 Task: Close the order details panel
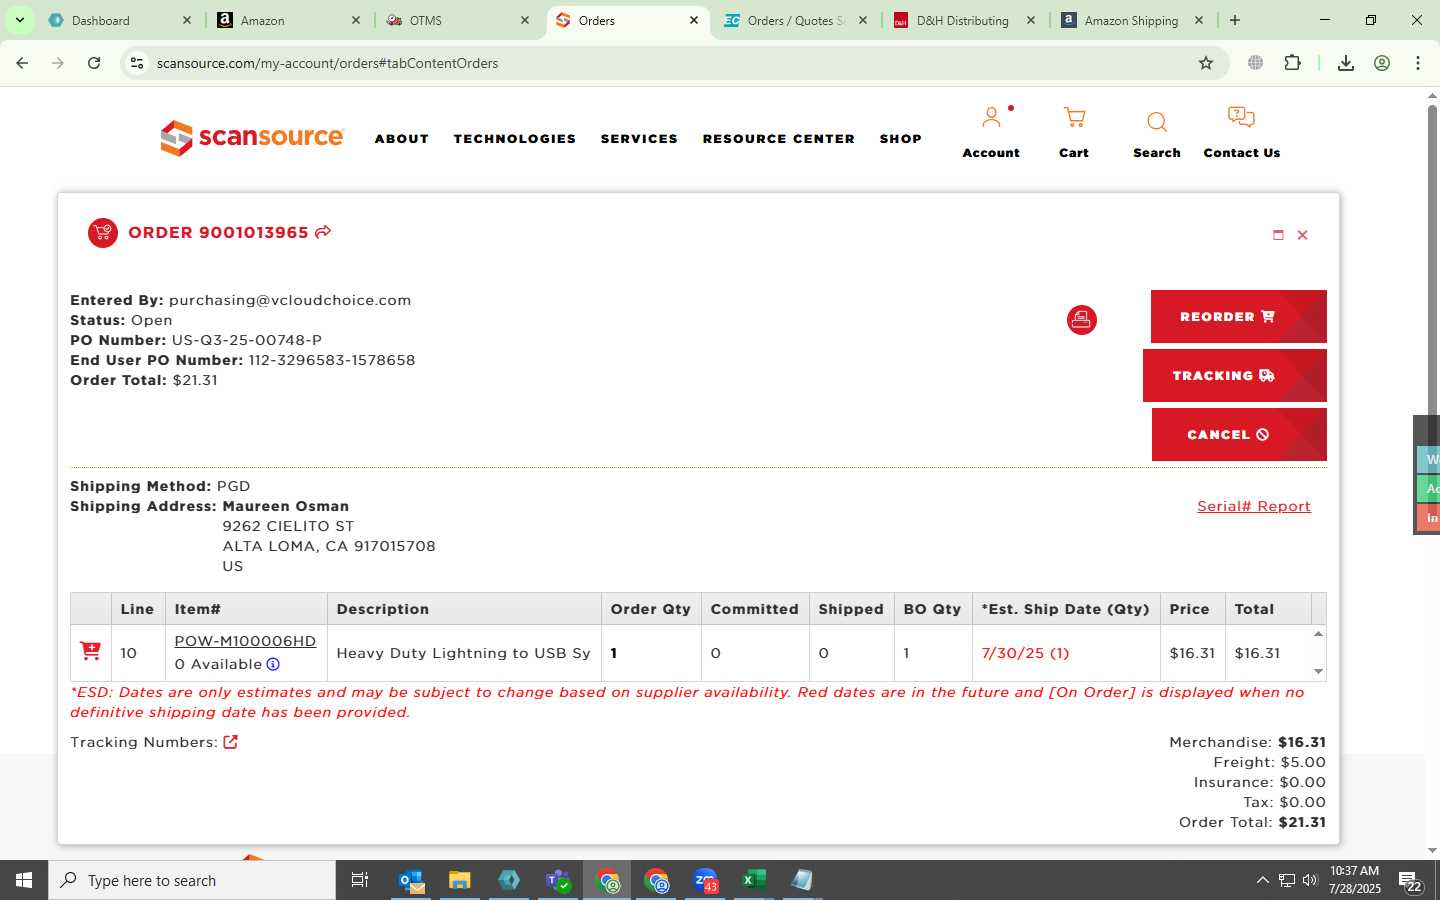(1302, 235)
